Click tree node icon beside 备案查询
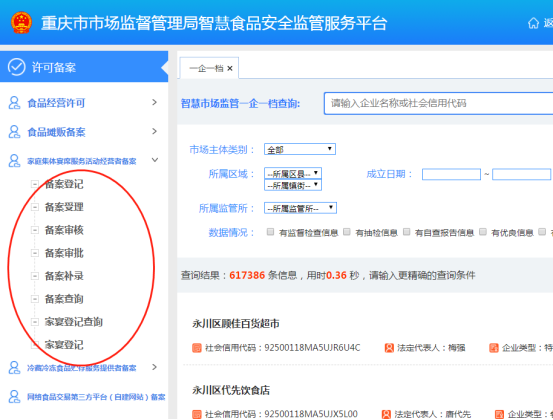The height and width of the screenshot is (420, 553). point(35,299)
